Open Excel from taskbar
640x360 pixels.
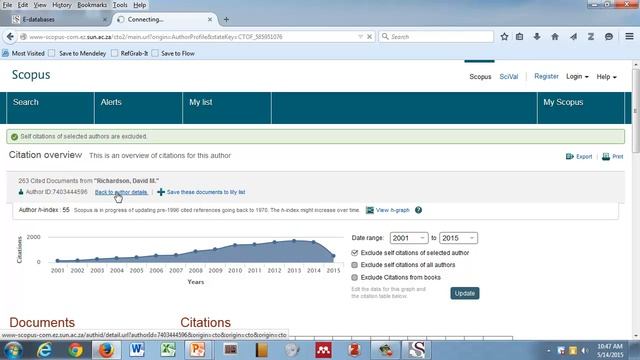point(167,350)
